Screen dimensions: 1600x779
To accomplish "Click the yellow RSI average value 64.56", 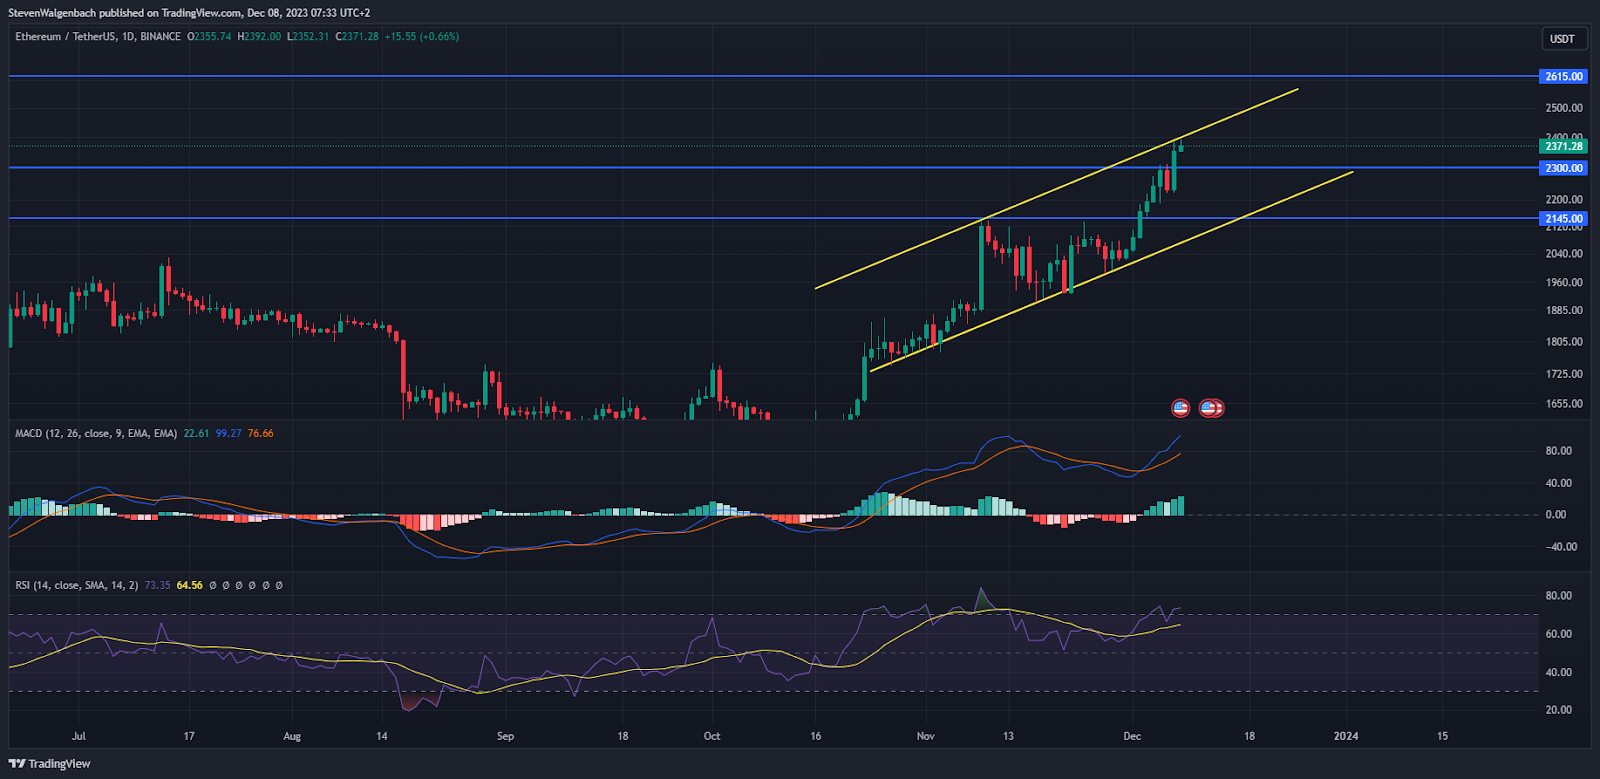I will coord(190,586).
